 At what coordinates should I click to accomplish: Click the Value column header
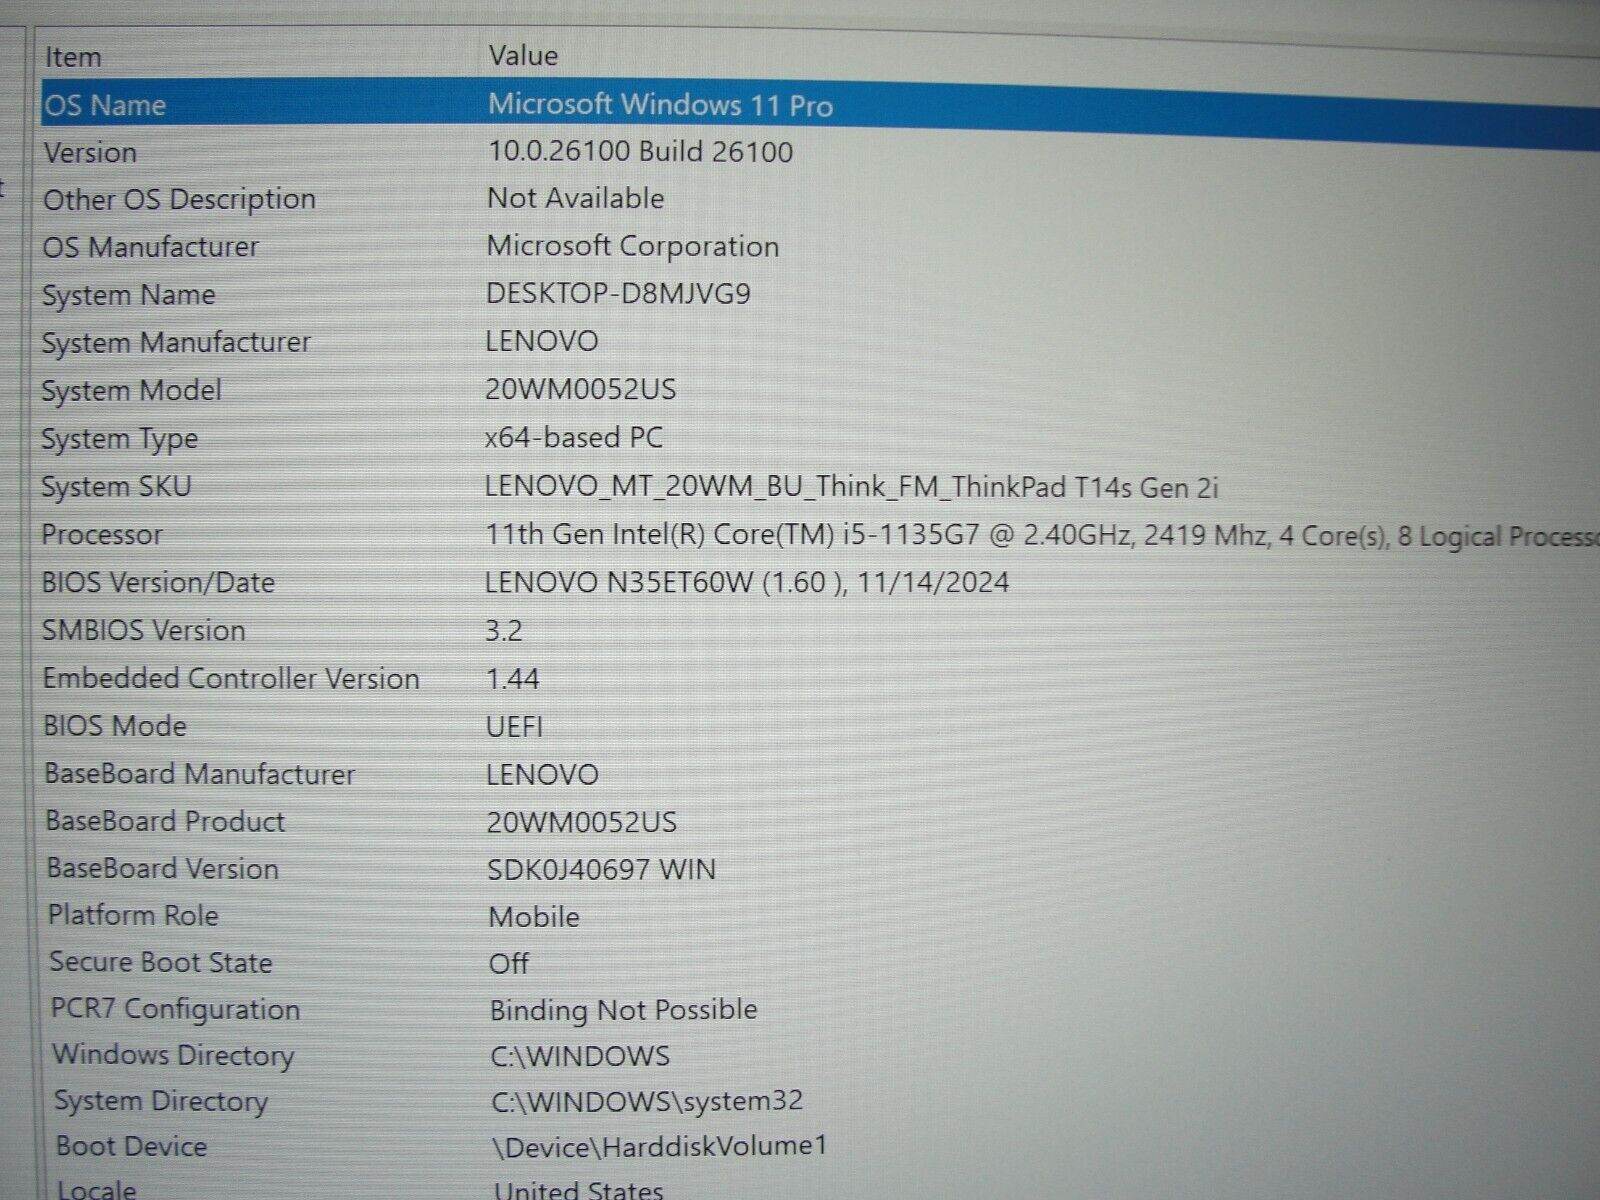(x=520, y=56)
